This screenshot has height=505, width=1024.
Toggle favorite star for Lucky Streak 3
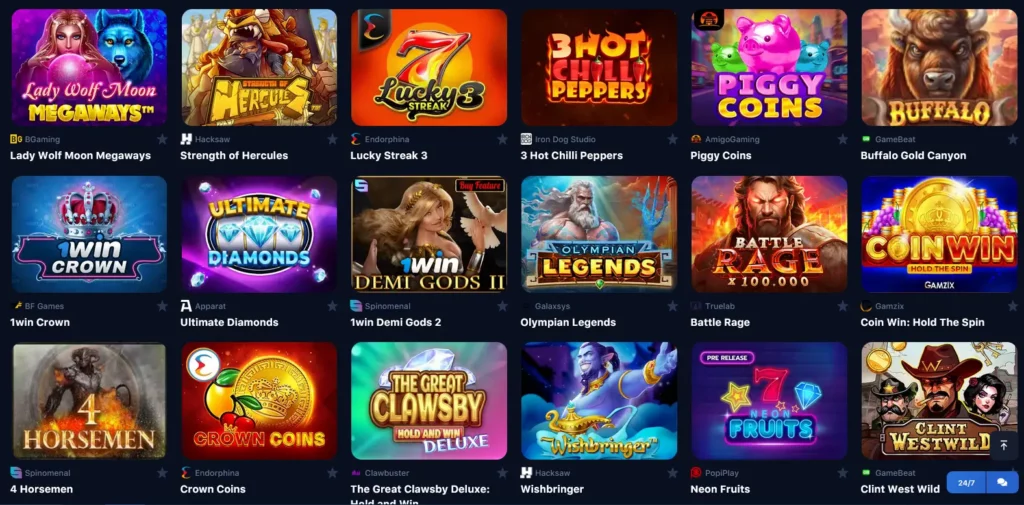(x=502, y=139)
